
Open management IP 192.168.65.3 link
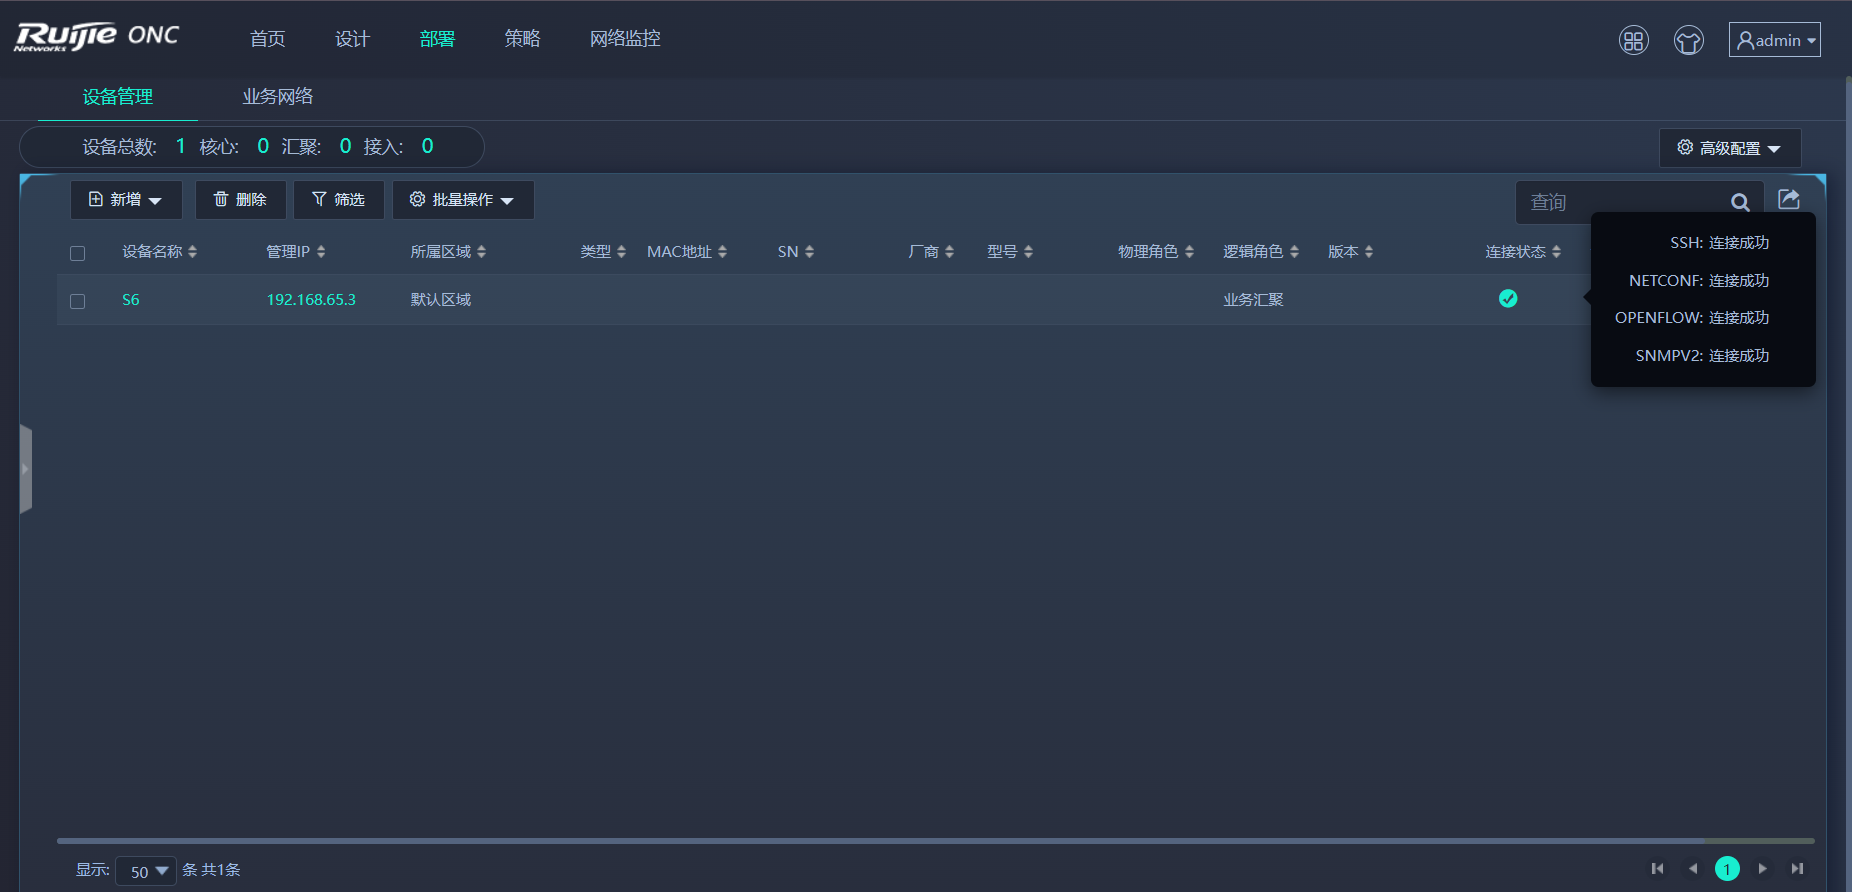pos(311,300)
